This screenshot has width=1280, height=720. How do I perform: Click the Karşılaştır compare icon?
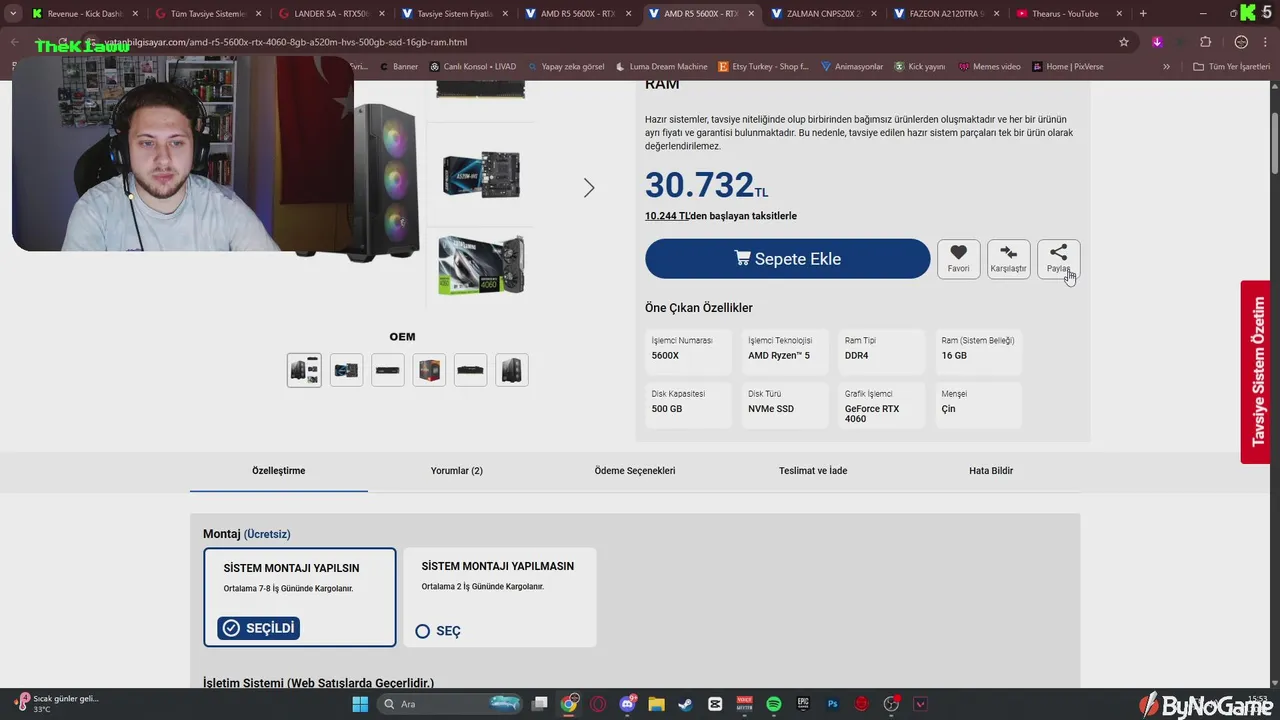coord(1008,253)
